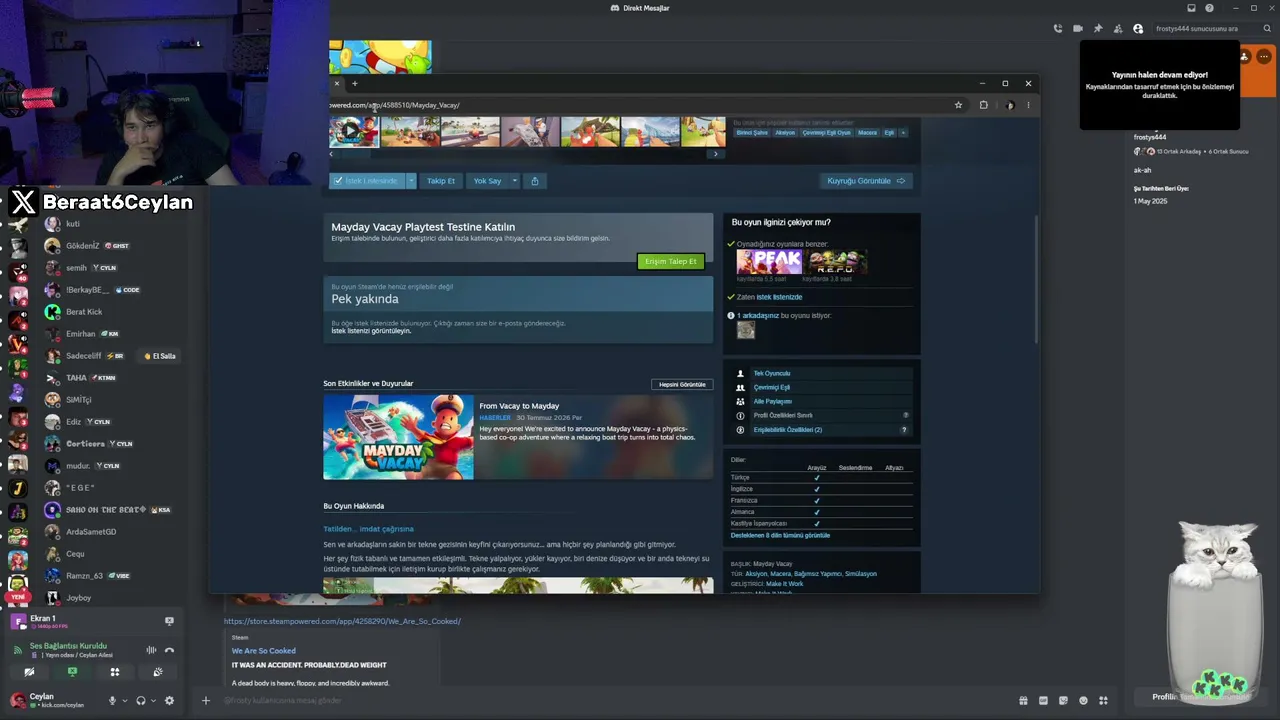The height and width of the screenshot is (720, 1280).
Task: Open the mutual friend avatar on Steam
Action: click(746, 331)
